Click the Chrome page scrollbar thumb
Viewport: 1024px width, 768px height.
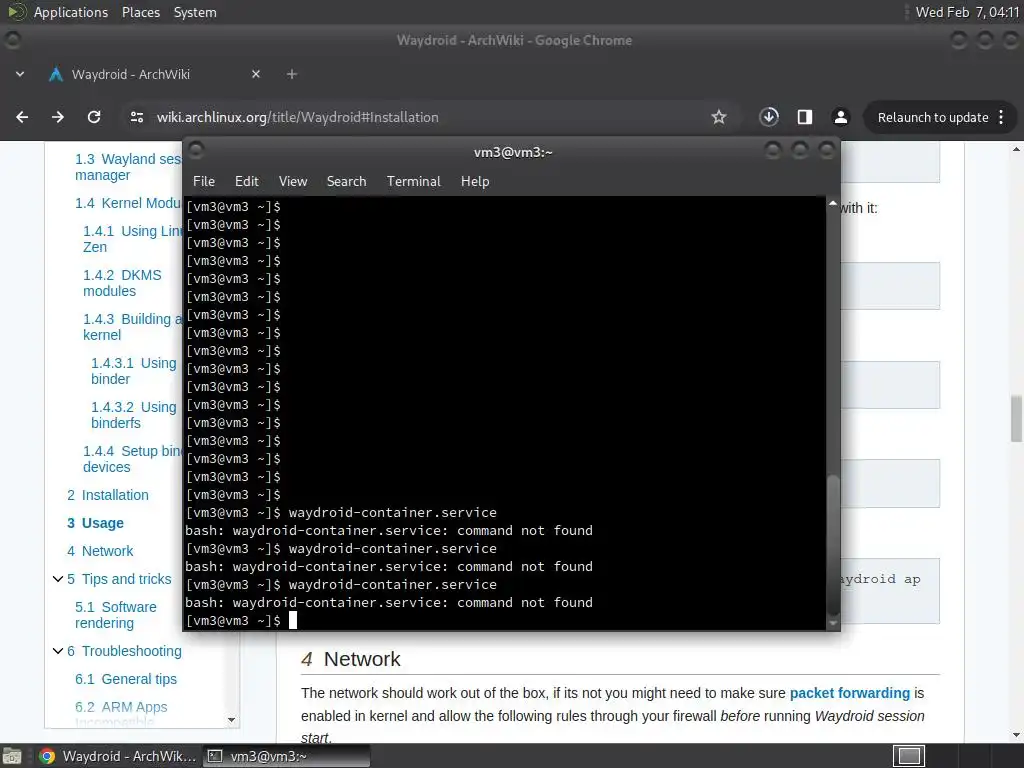(x=1016, y=418)
